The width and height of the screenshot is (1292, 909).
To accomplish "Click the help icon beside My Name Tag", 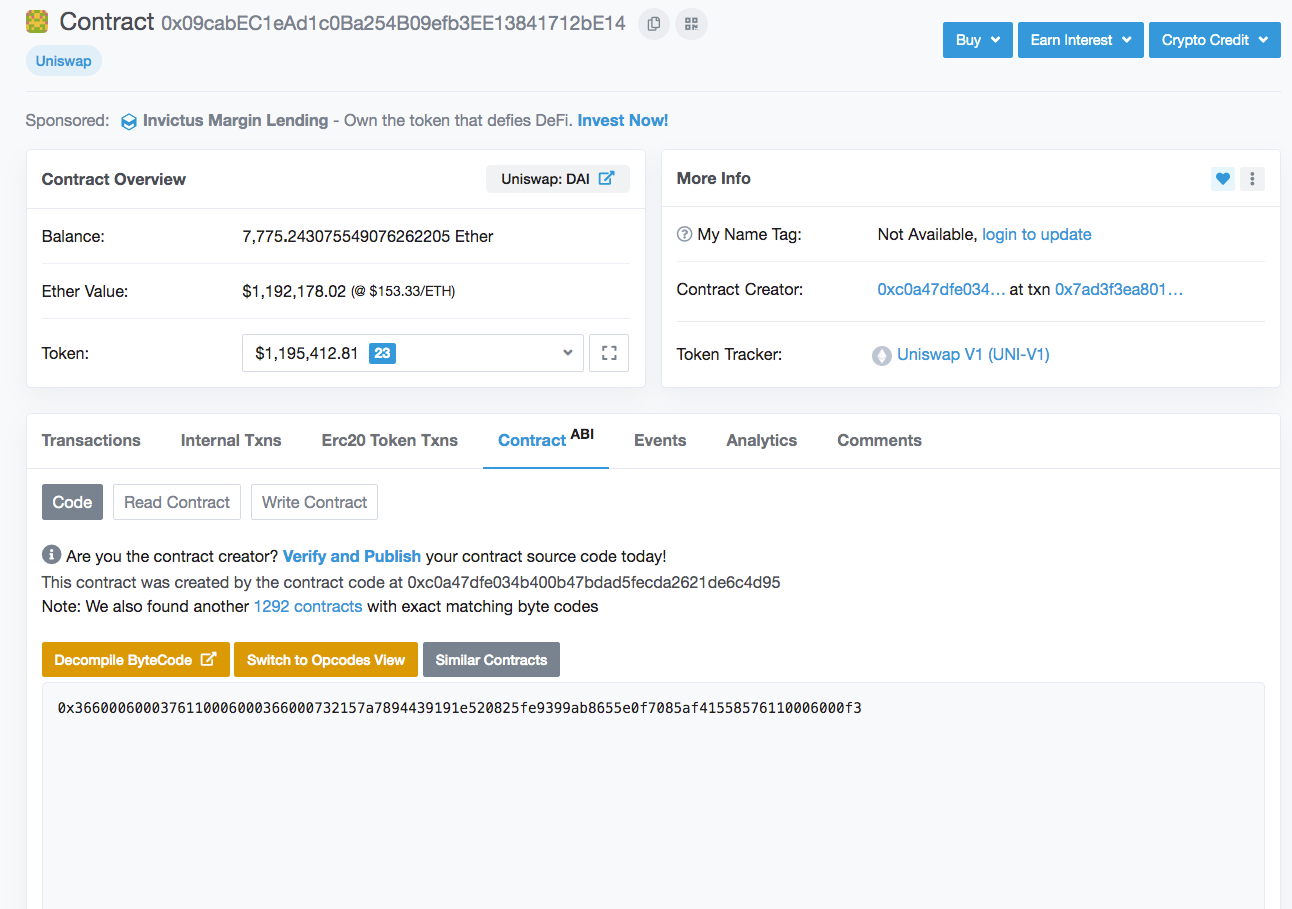I will tap(685, 234).
